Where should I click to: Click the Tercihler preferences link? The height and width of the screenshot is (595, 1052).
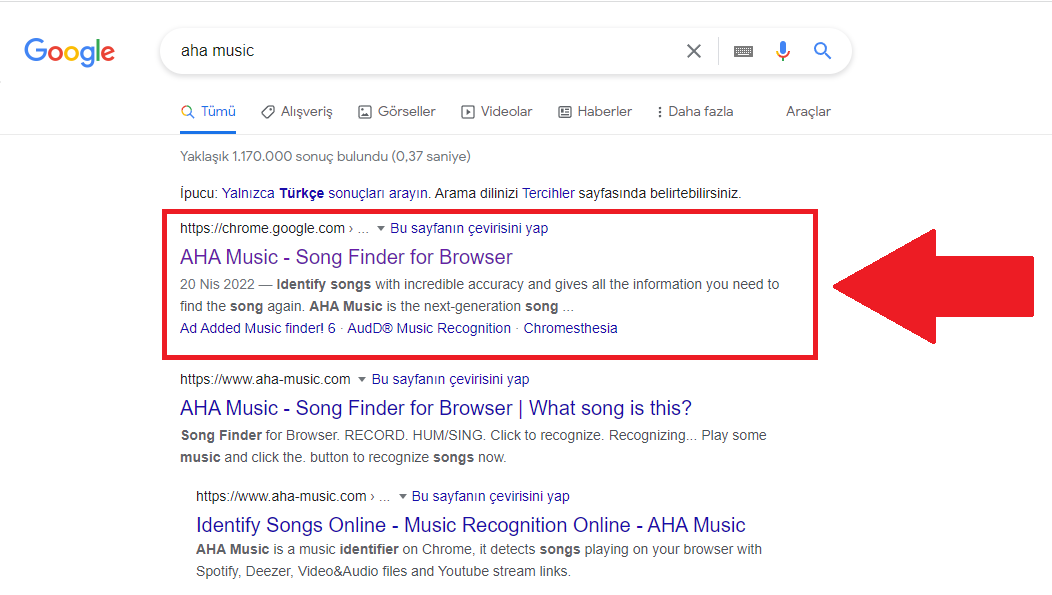549,193
